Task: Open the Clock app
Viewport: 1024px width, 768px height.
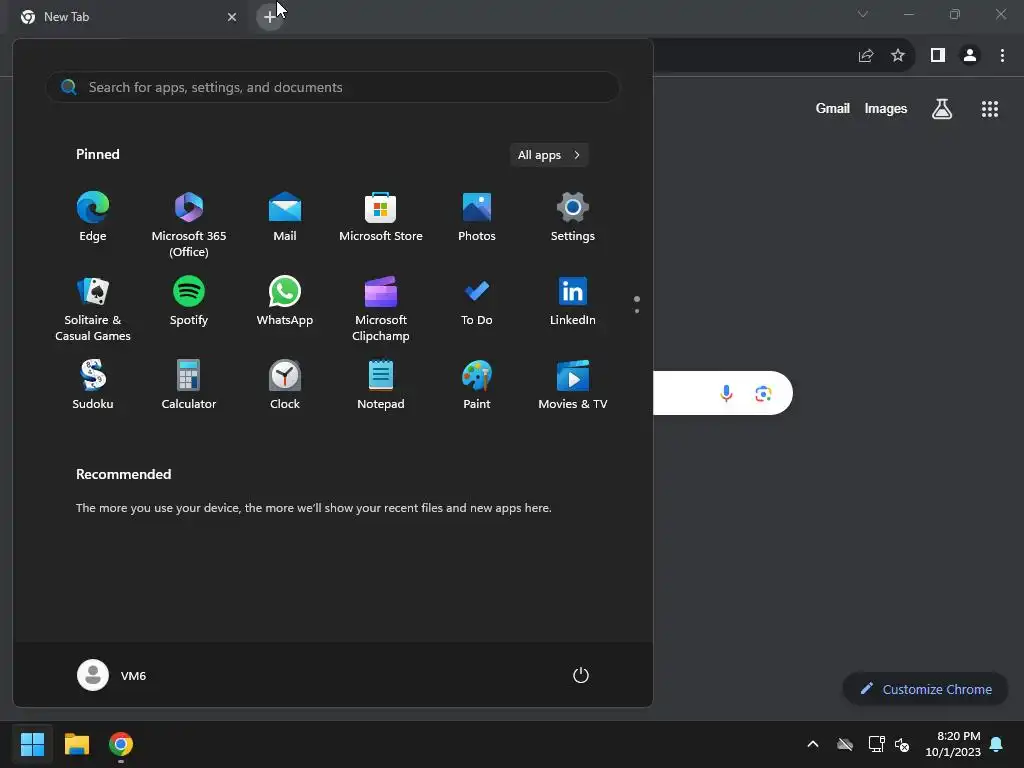Action: (x=285, y=385)
